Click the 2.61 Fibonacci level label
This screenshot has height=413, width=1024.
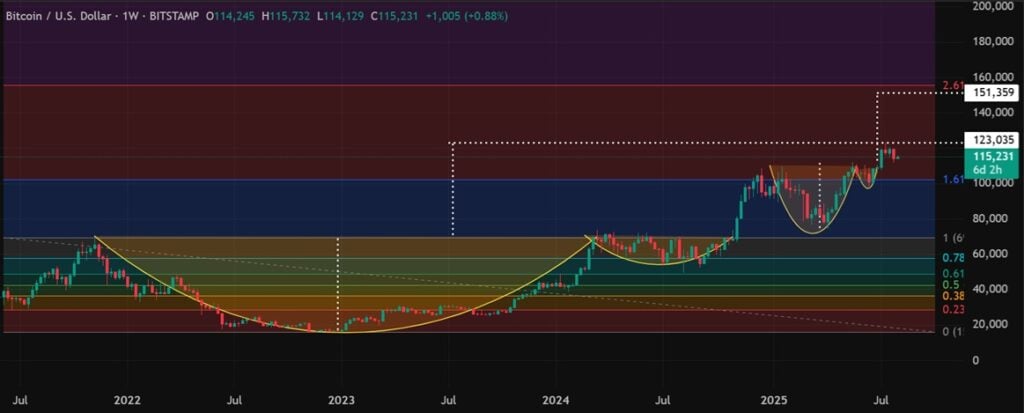[953, 86]
